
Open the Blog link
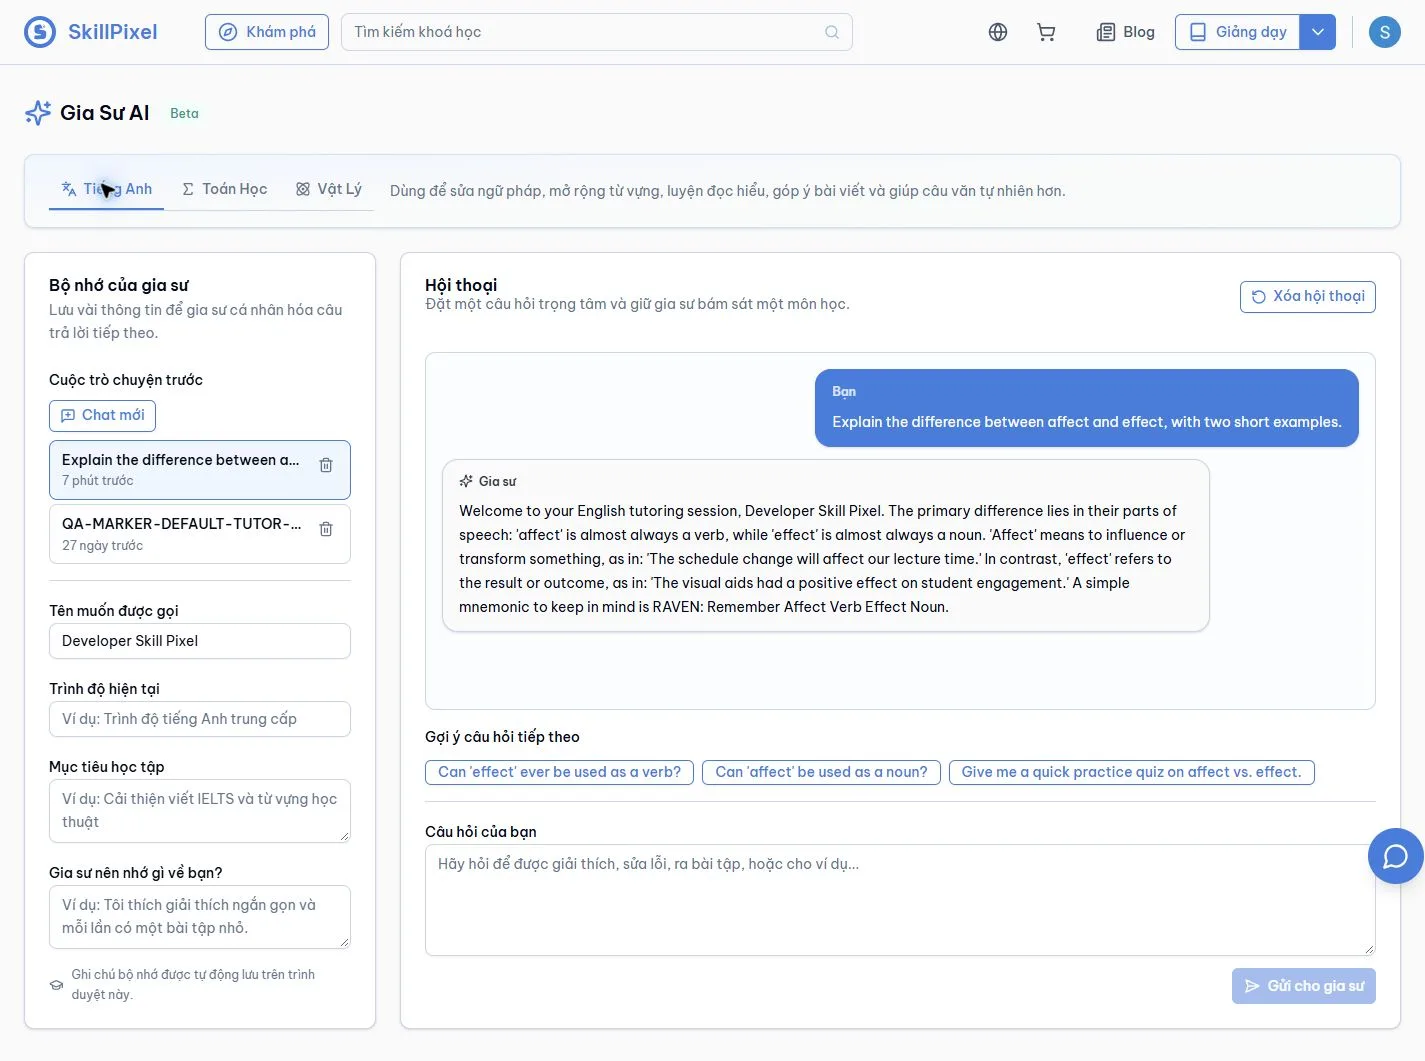click(1125, 32)
